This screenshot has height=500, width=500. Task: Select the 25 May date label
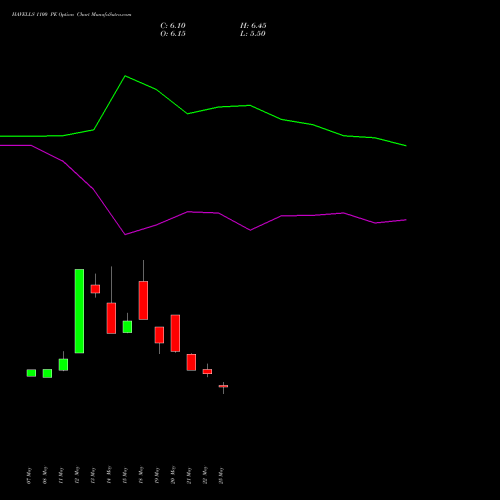[x=221, y=476]
